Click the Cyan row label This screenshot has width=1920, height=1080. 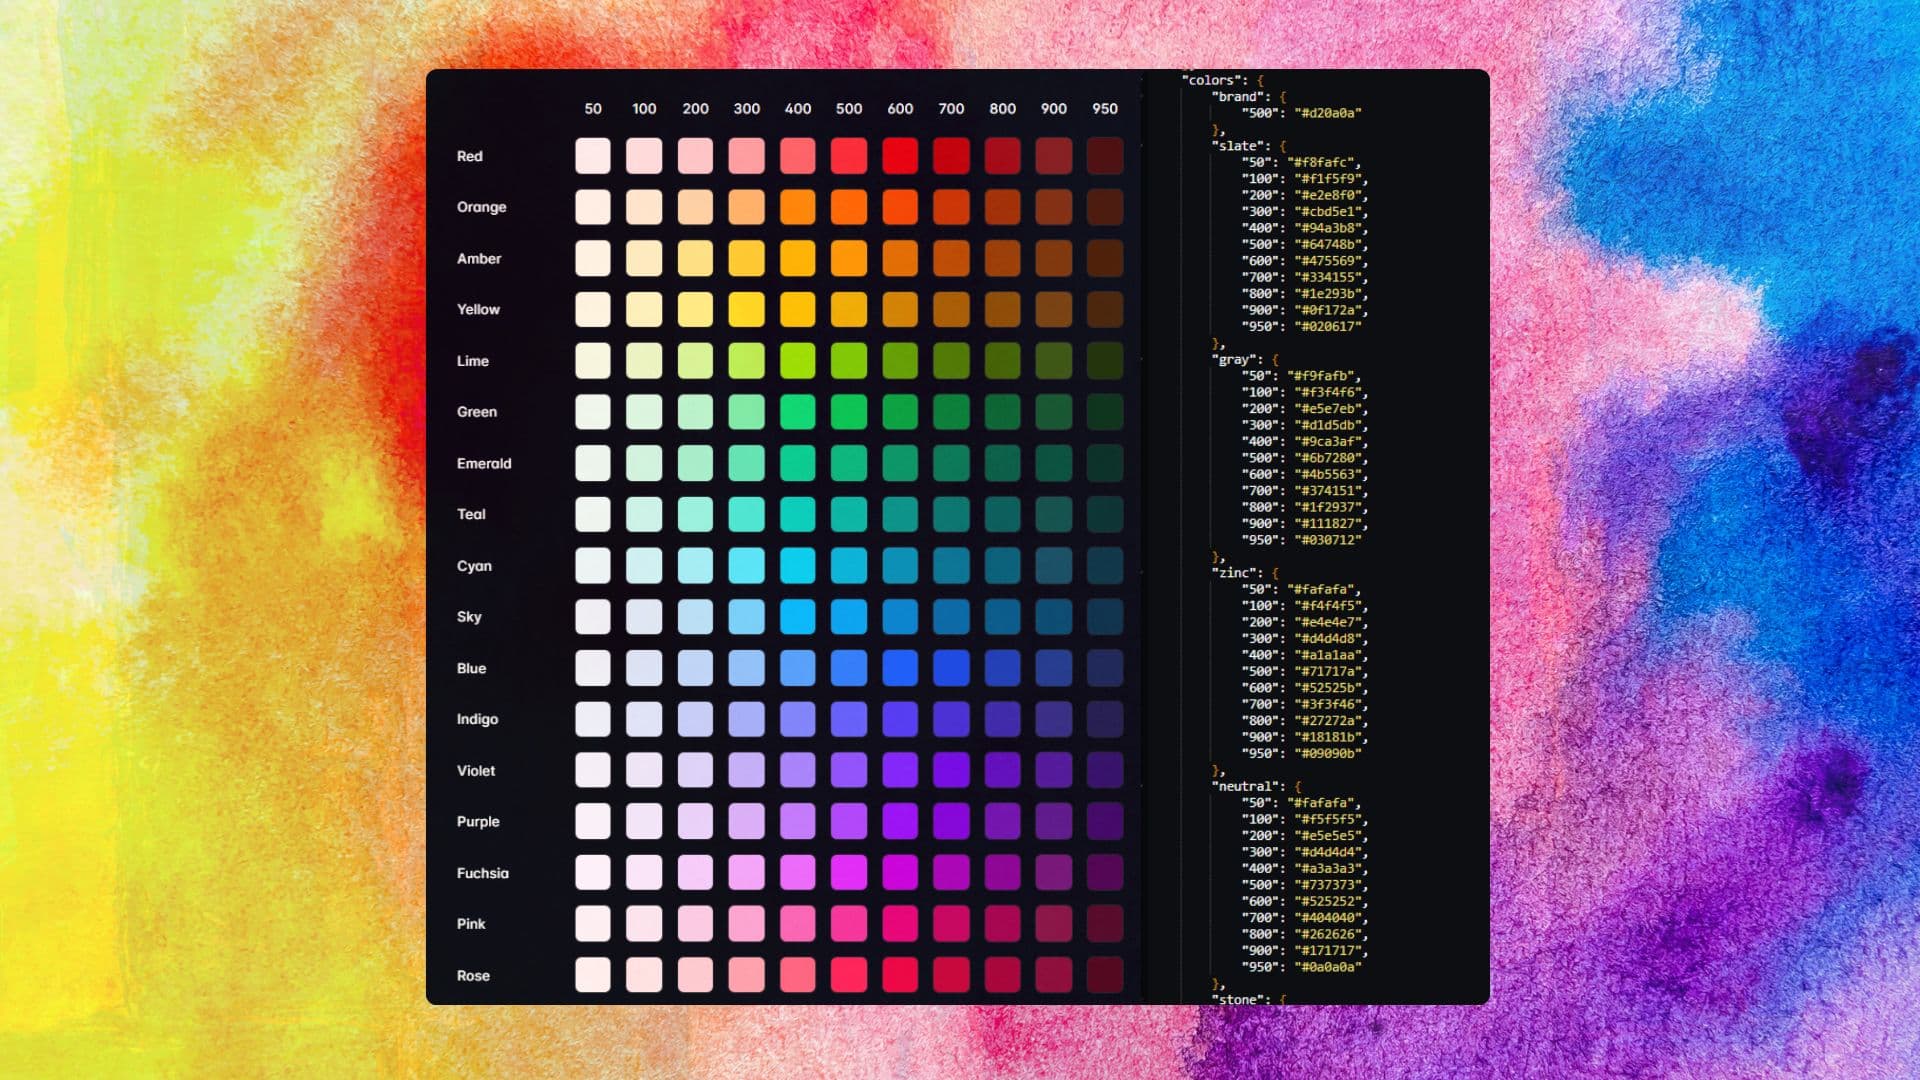tap(474, 566)
